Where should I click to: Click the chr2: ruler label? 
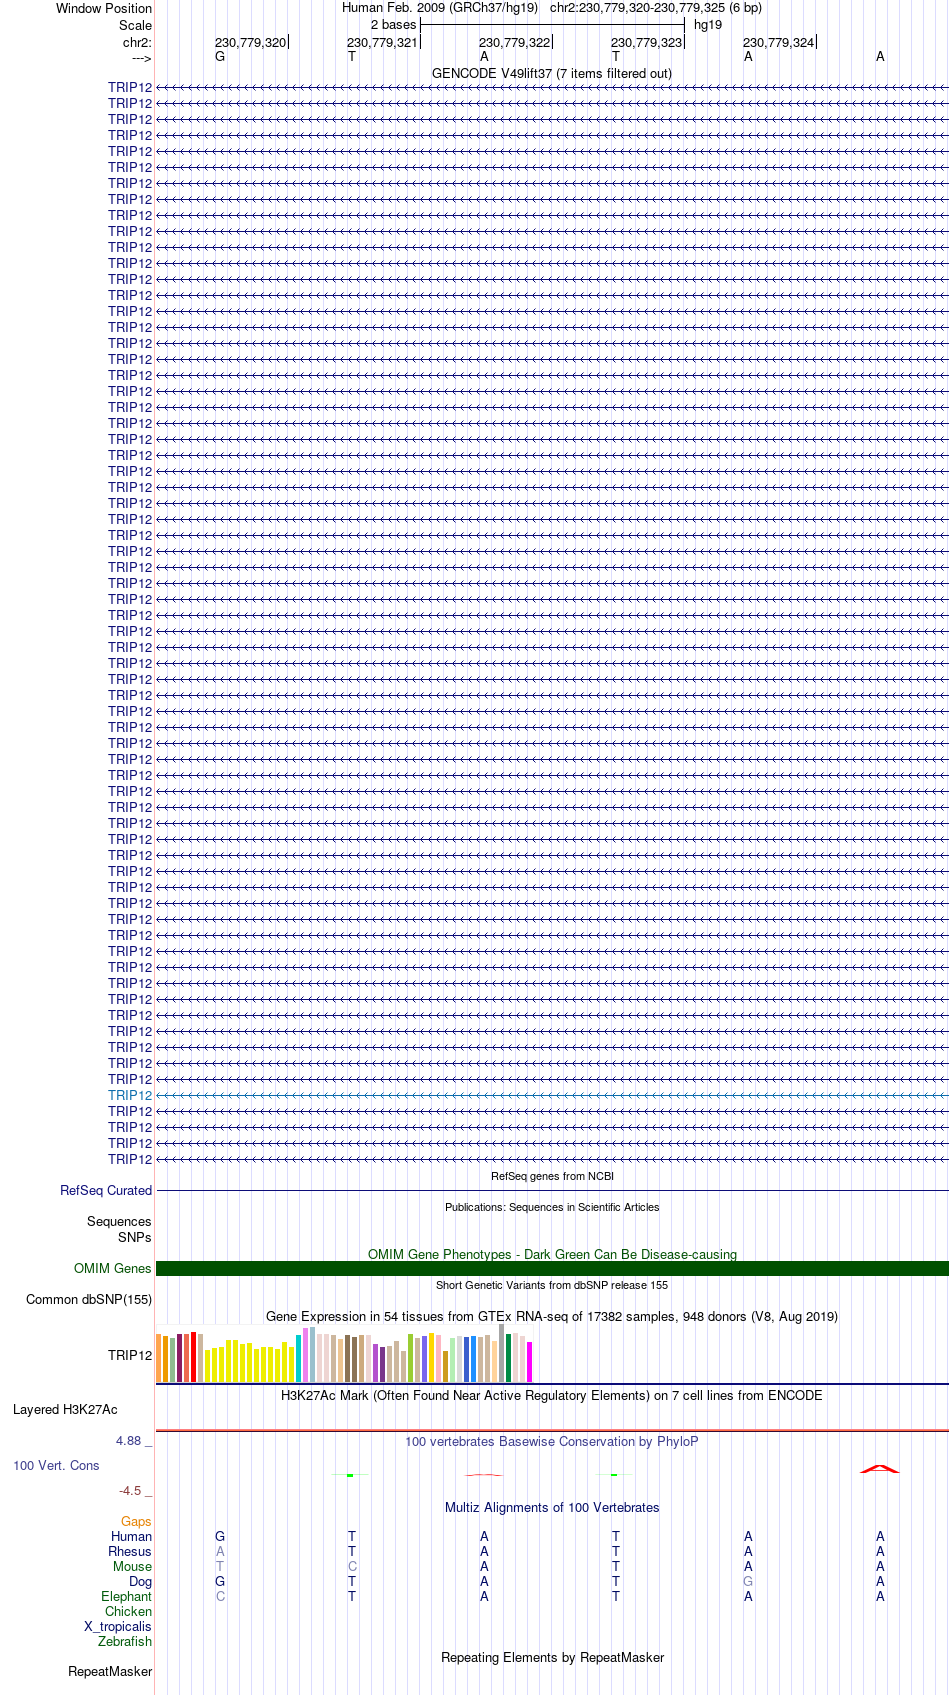[x=137, y=42]
